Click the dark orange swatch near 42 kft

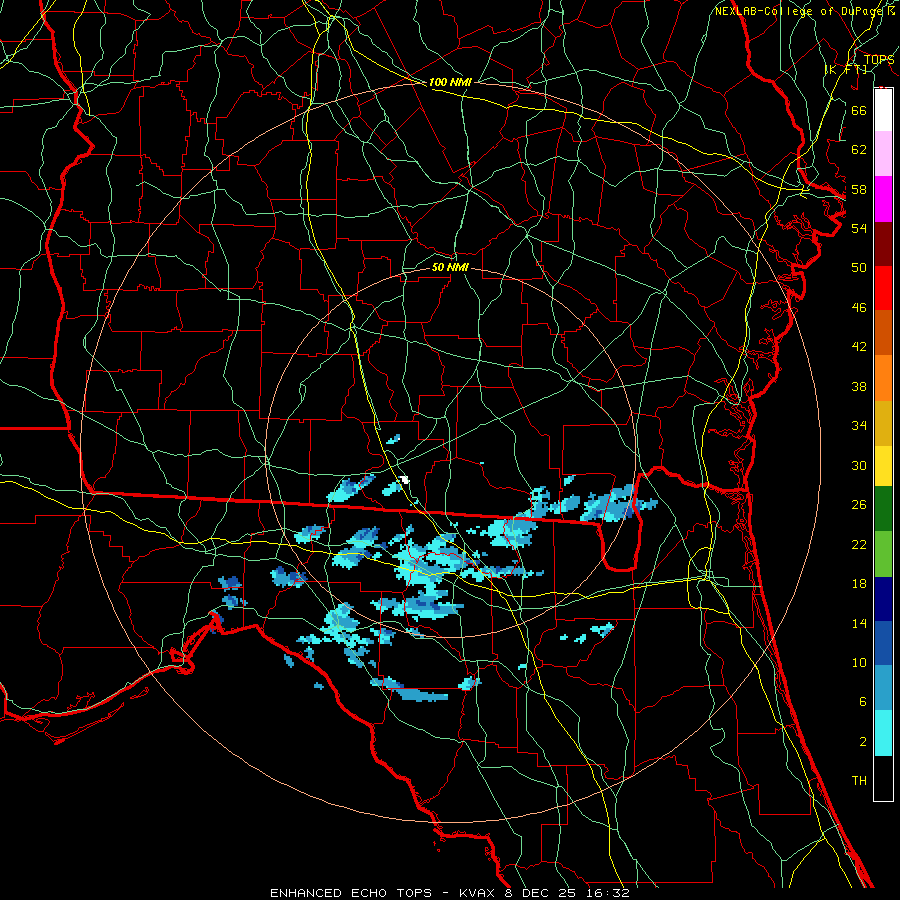(x=883, y=333)
